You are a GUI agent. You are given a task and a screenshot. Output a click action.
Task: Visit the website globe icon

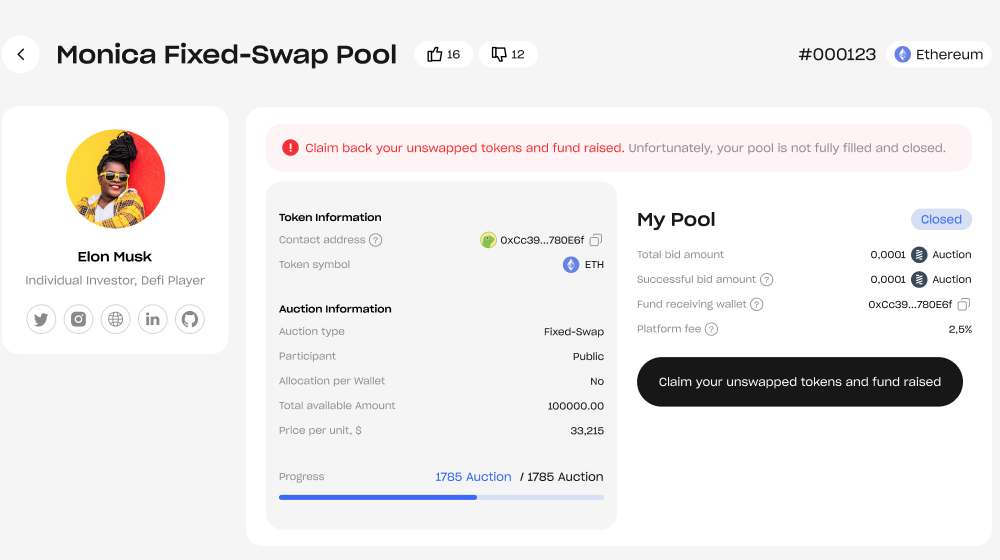[116, 320]
